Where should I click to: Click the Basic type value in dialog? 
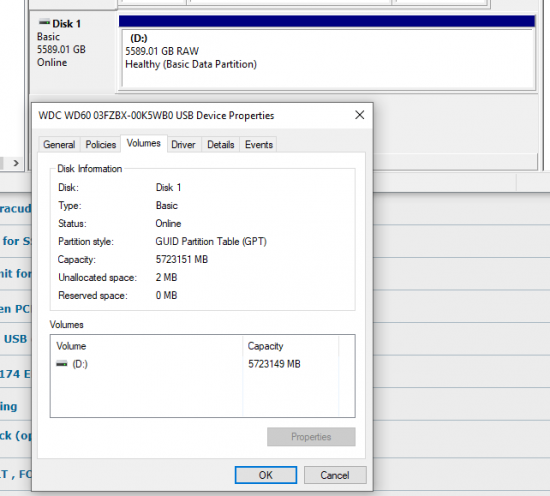tap(167, 205)
